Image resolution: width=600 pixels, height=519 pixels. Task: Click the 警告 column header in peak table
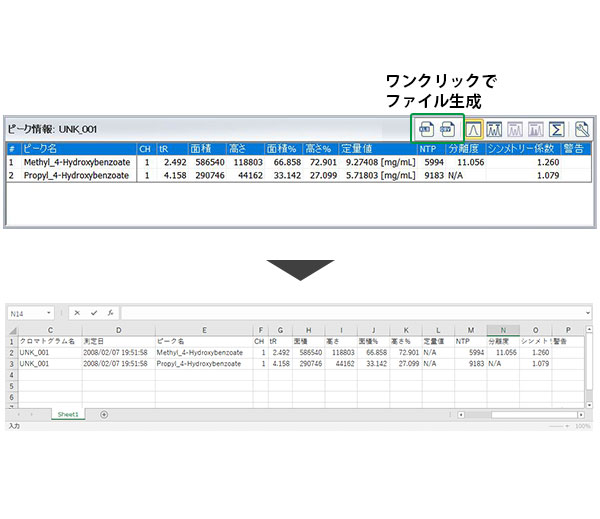pos(576,149)
